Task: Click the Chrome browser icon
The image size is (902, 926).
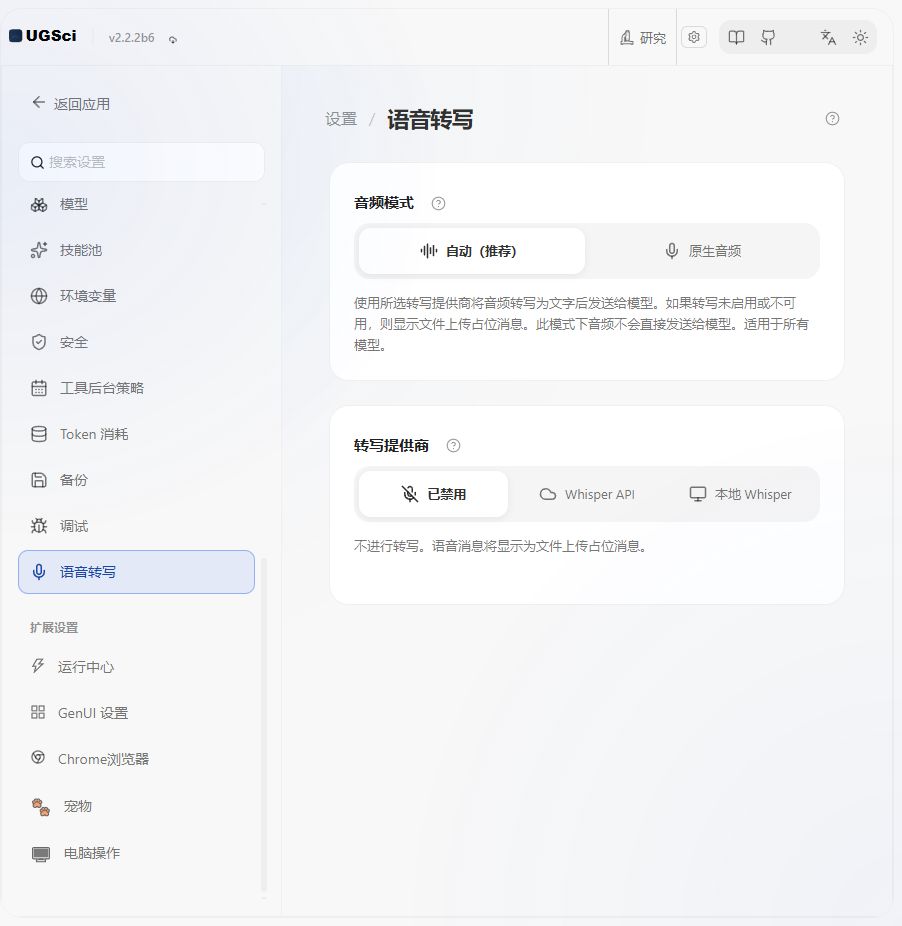Action: pos(38,757)
